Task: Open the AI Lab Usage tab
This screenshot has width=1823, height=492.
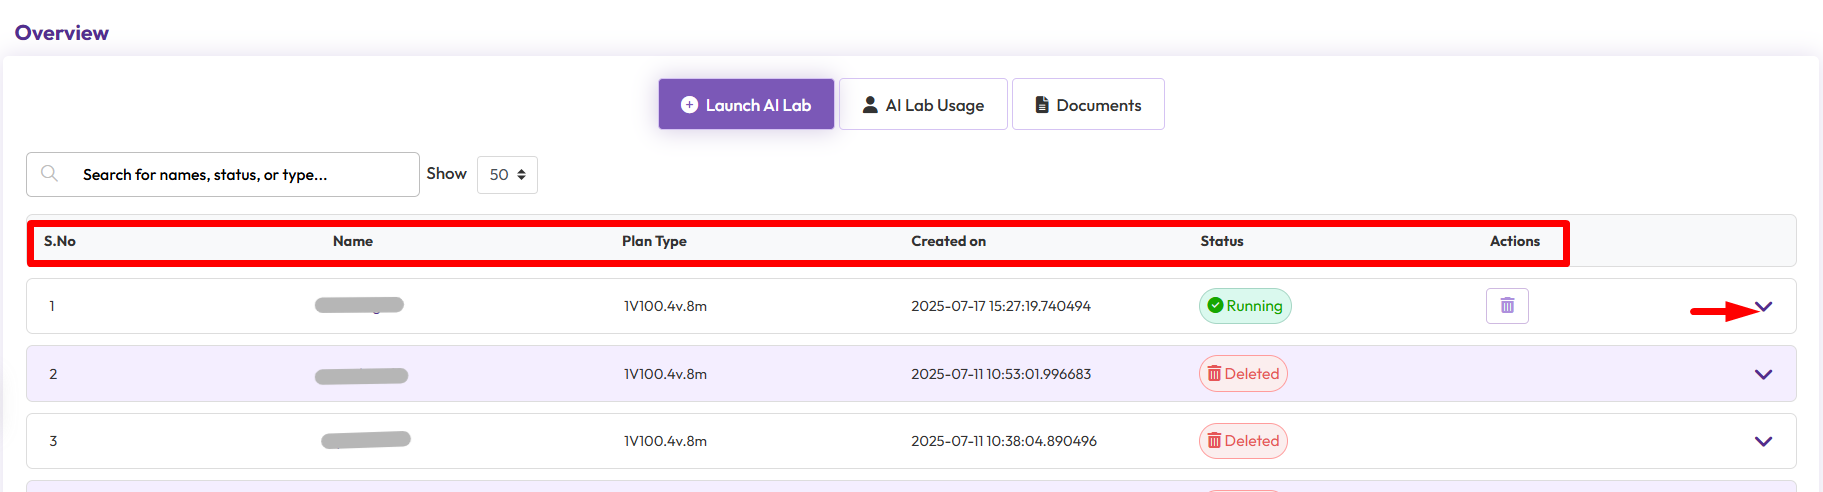Action: [x=923, y=105]
